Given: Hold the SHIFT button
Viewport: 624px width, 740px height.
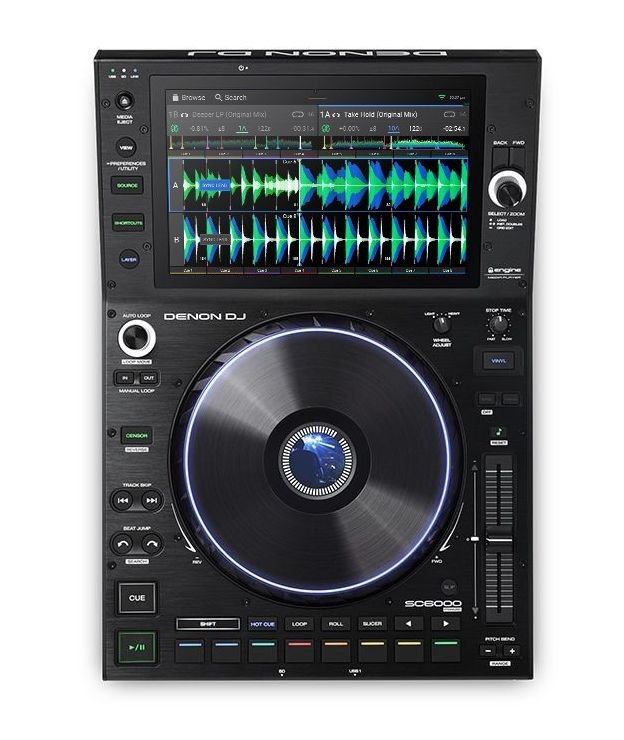Looking at the screenshot, I should 208,624.
